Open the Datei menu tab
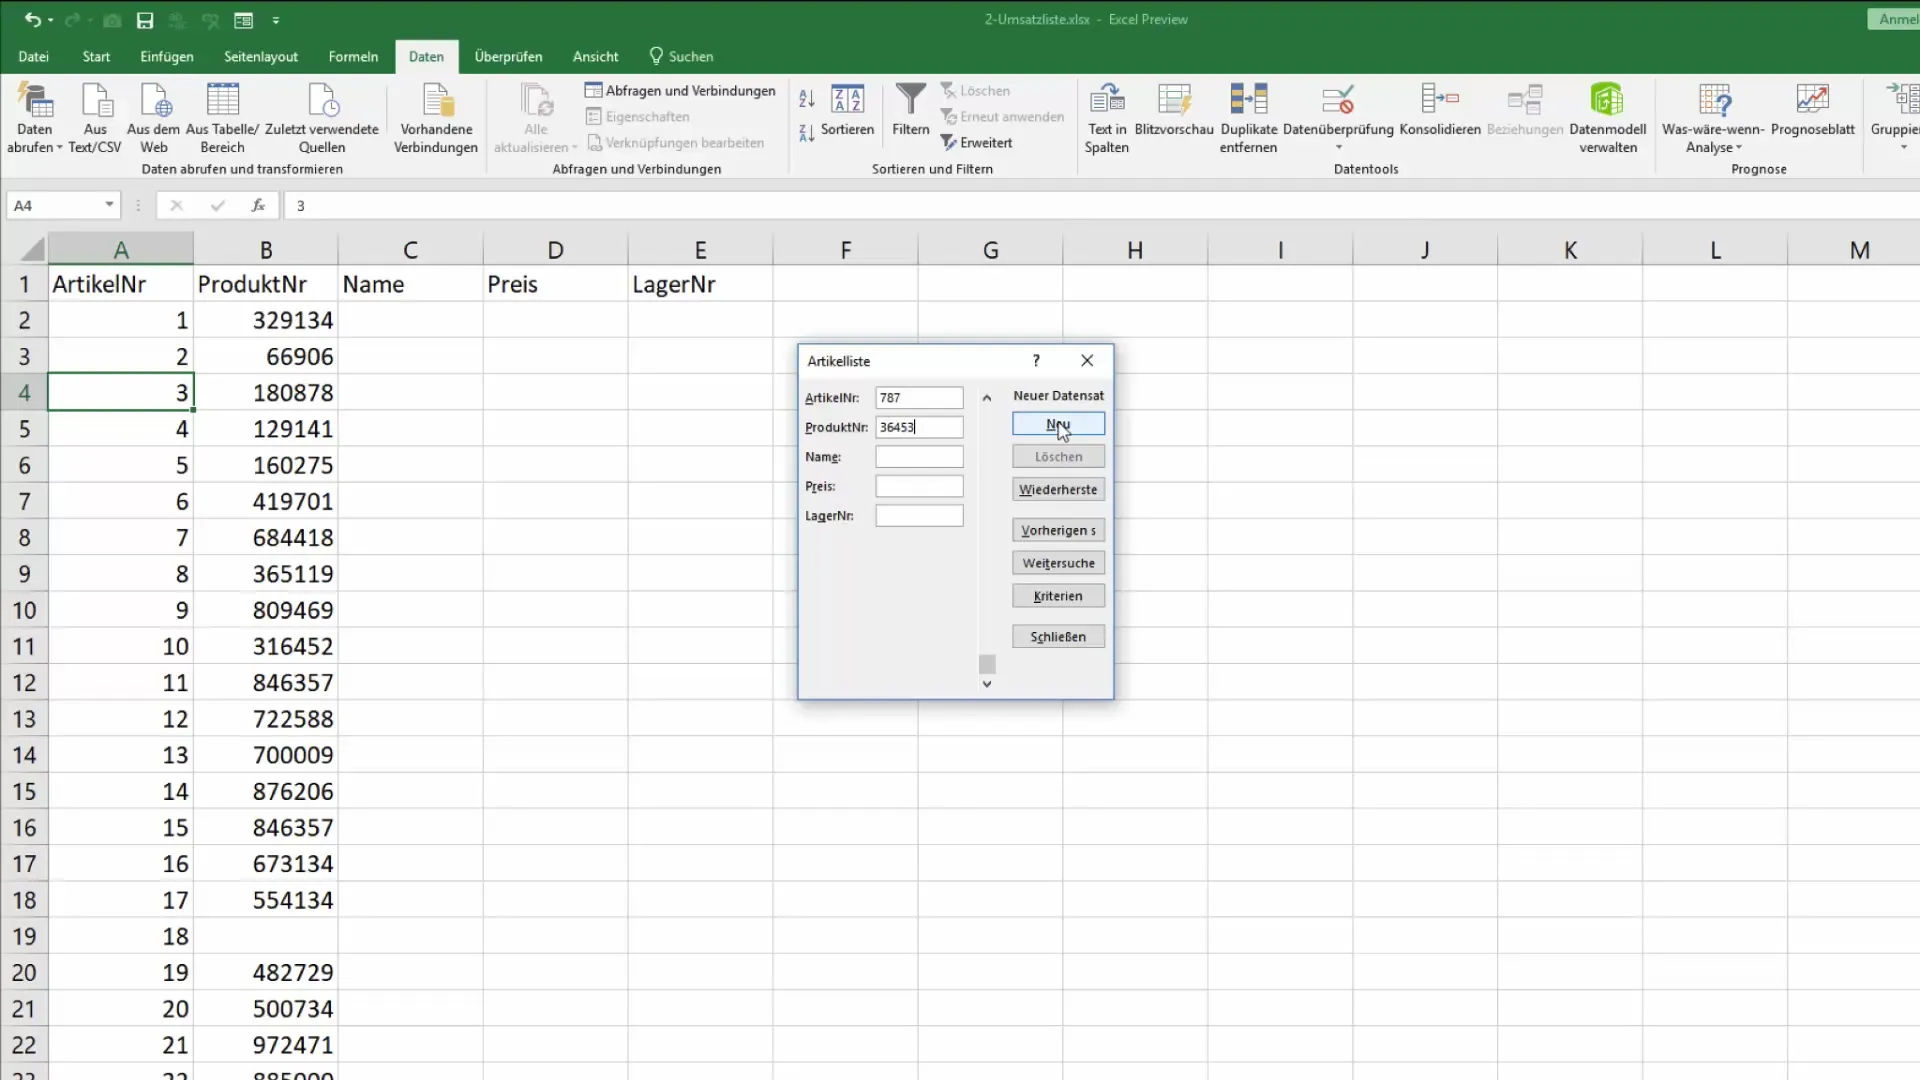 [33, 56]
